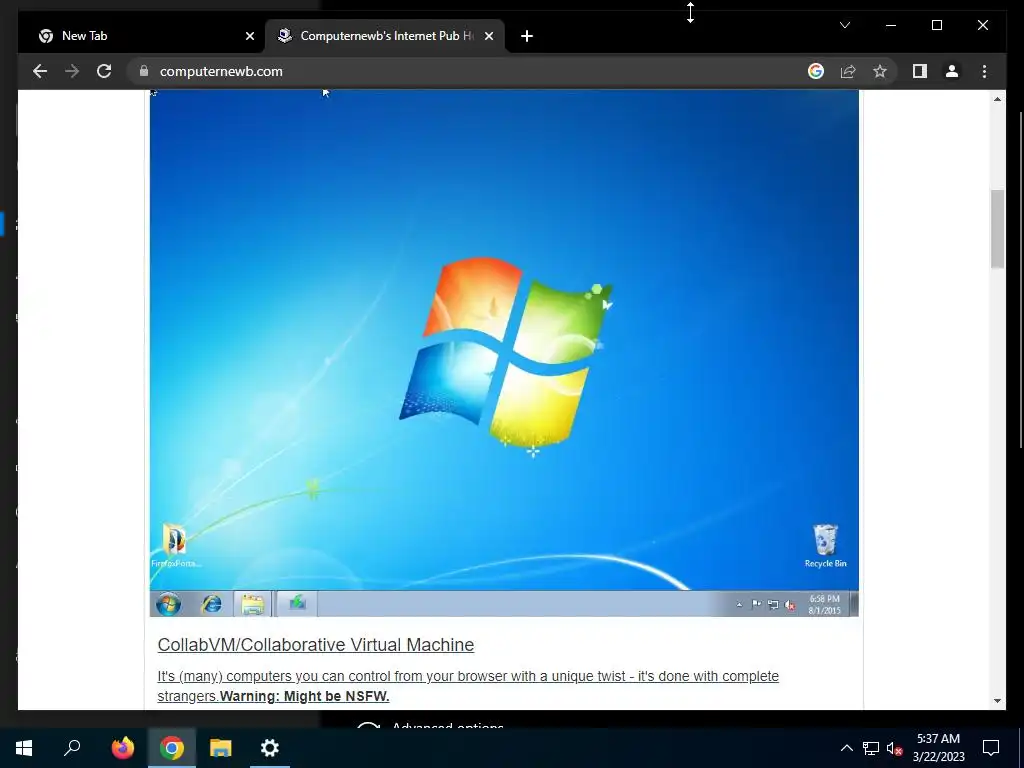Close the Computernewb's Internet Pub tab

click(488, 36)
